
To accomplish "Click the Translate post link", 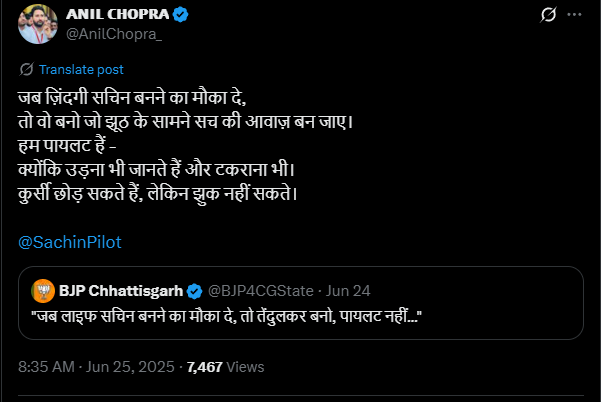I will (80, 70).
